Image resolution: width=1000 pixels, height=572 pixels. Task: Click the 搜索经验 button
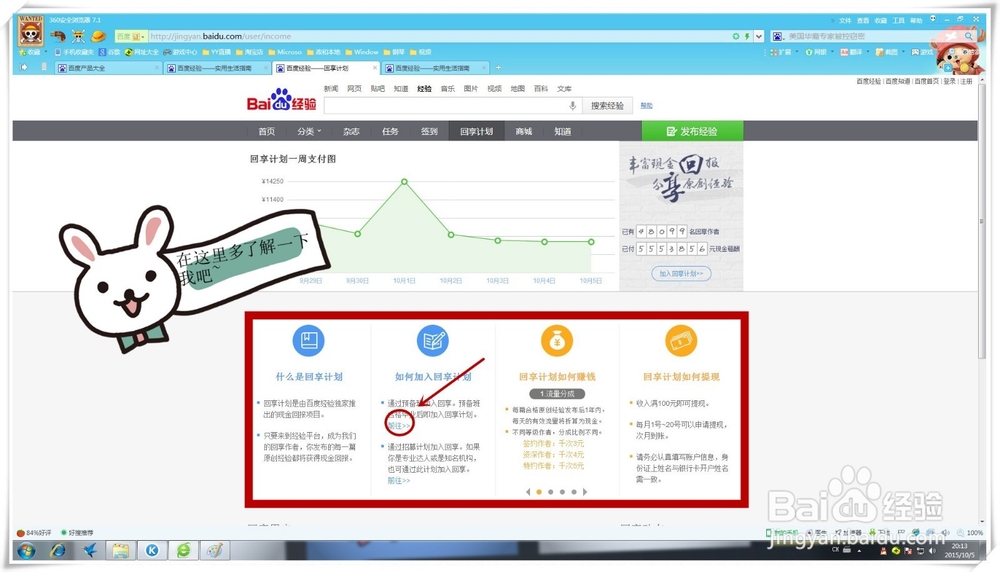pyautogui.click(x=607, y=106)
